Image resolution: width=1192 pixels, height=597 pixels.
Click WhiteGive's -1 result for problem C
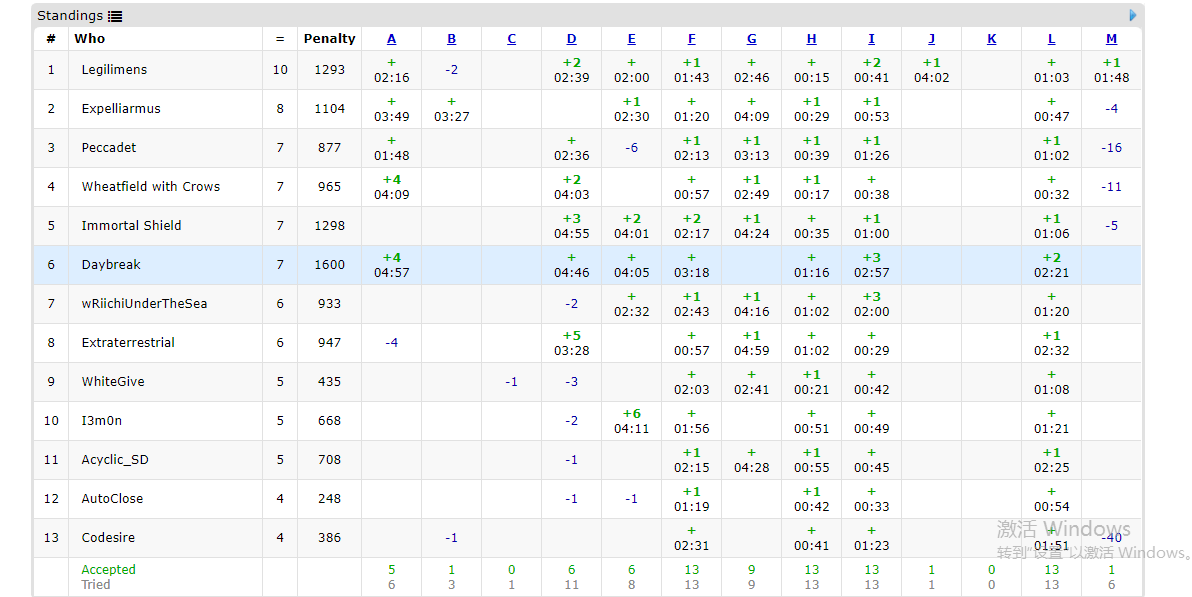[x=511, y=382]
